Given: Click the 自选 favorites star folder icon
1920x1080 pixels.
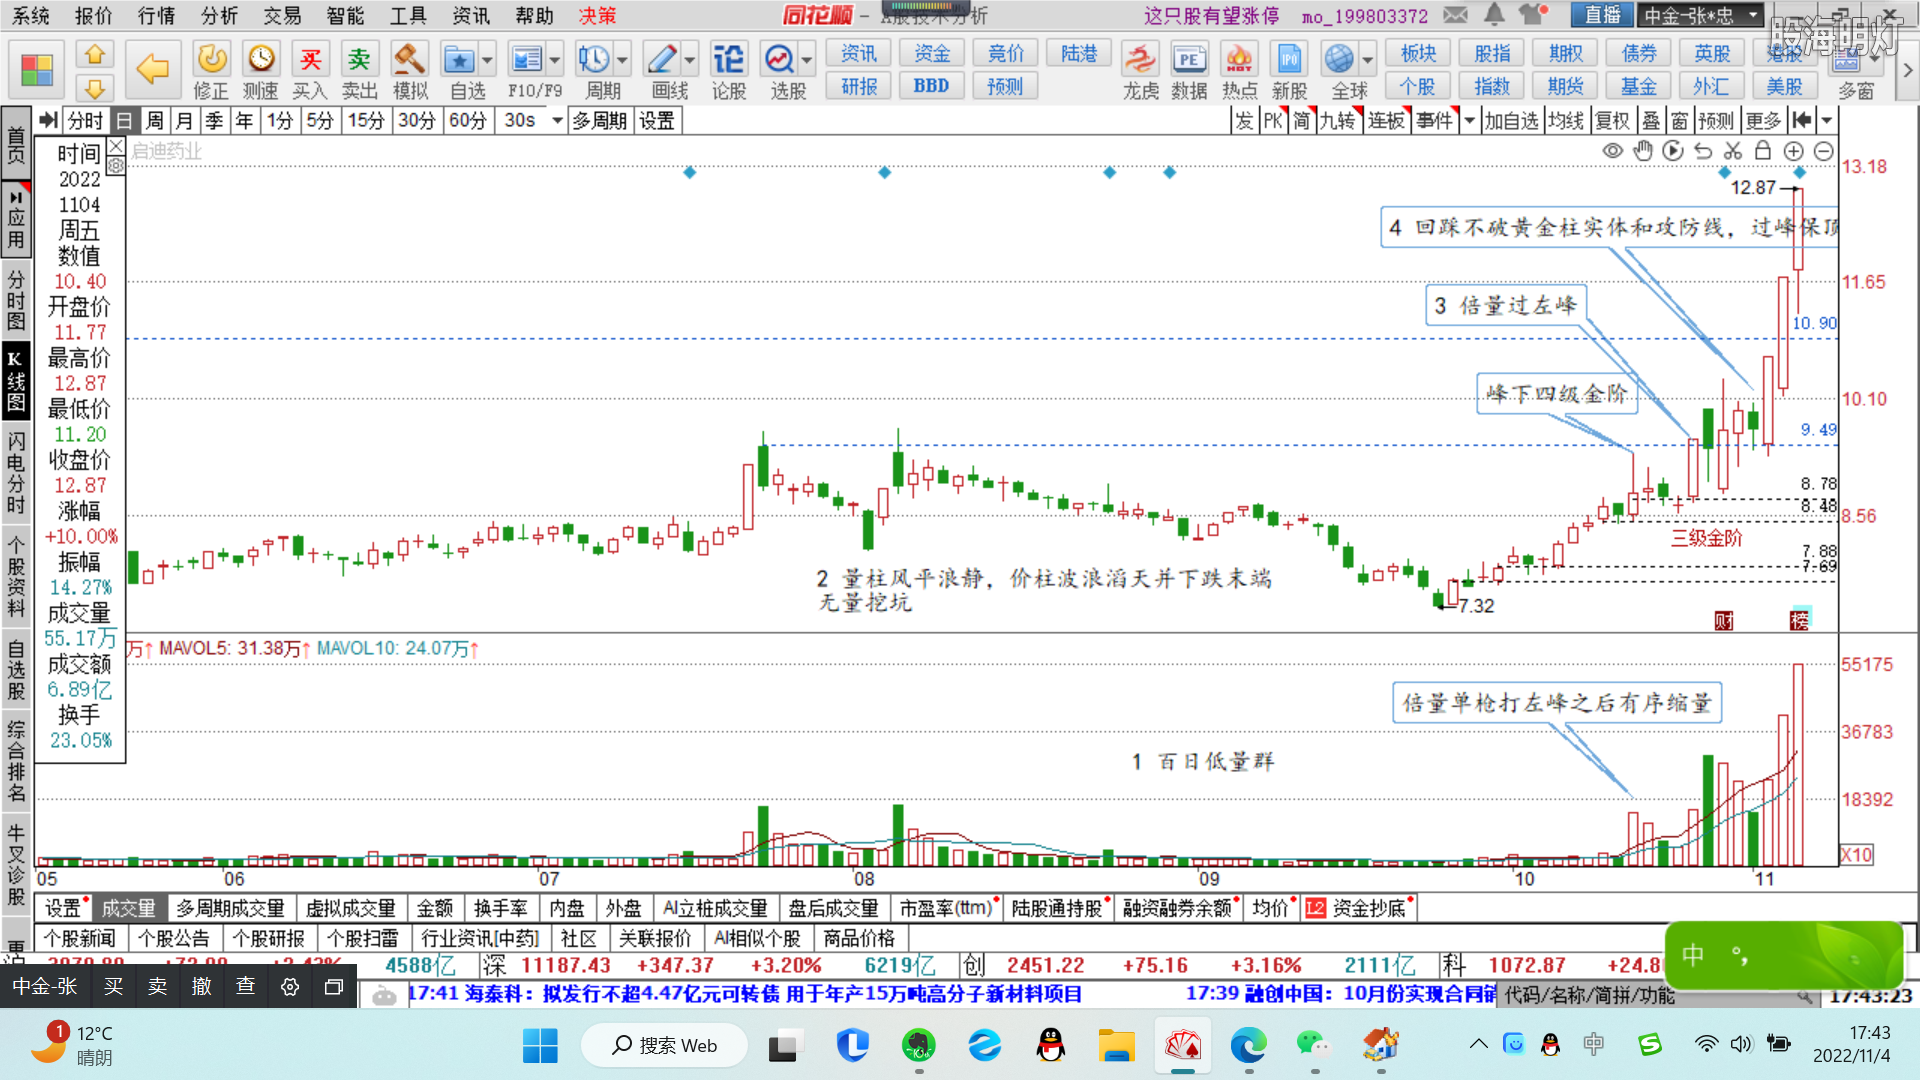Looking at the screenshot, I should [x=459, y=60].
